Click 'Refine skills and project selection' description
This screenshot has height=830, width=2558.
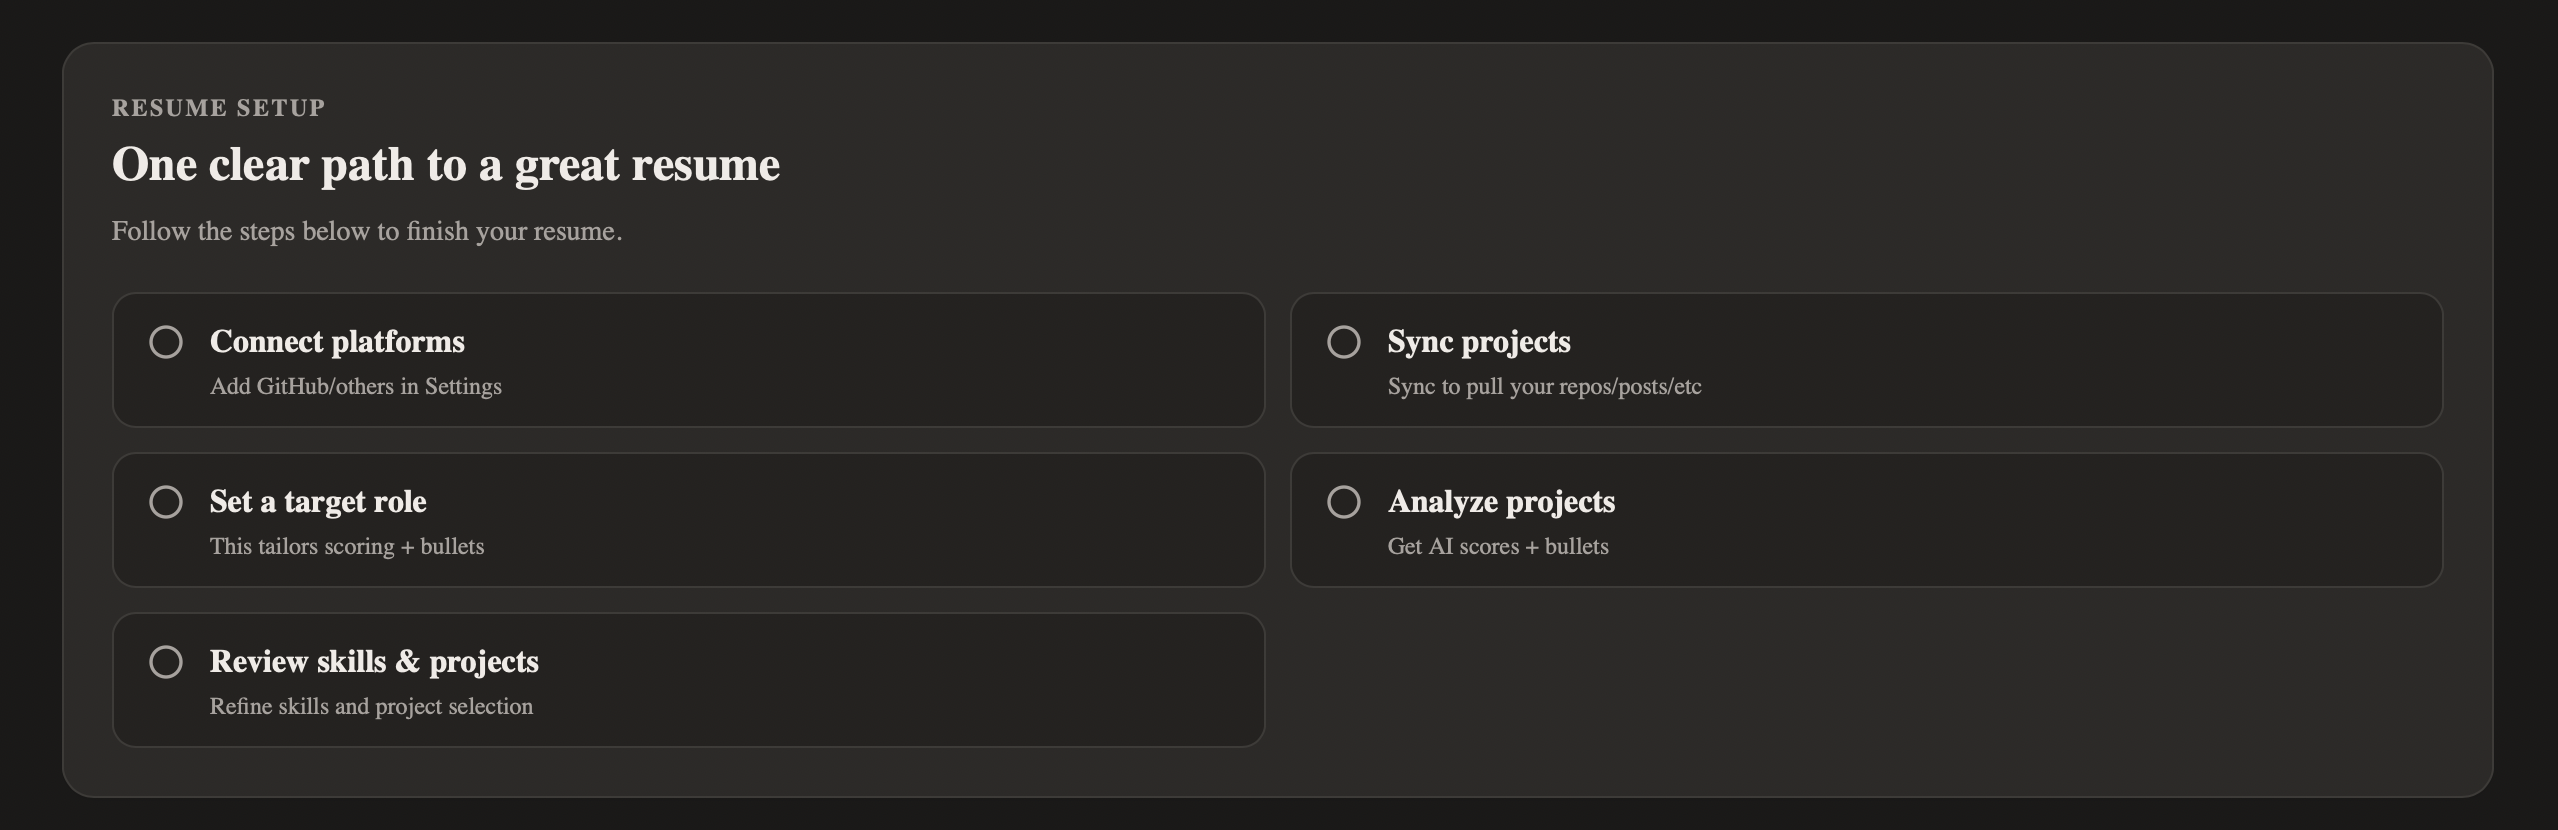pos(371,706)
